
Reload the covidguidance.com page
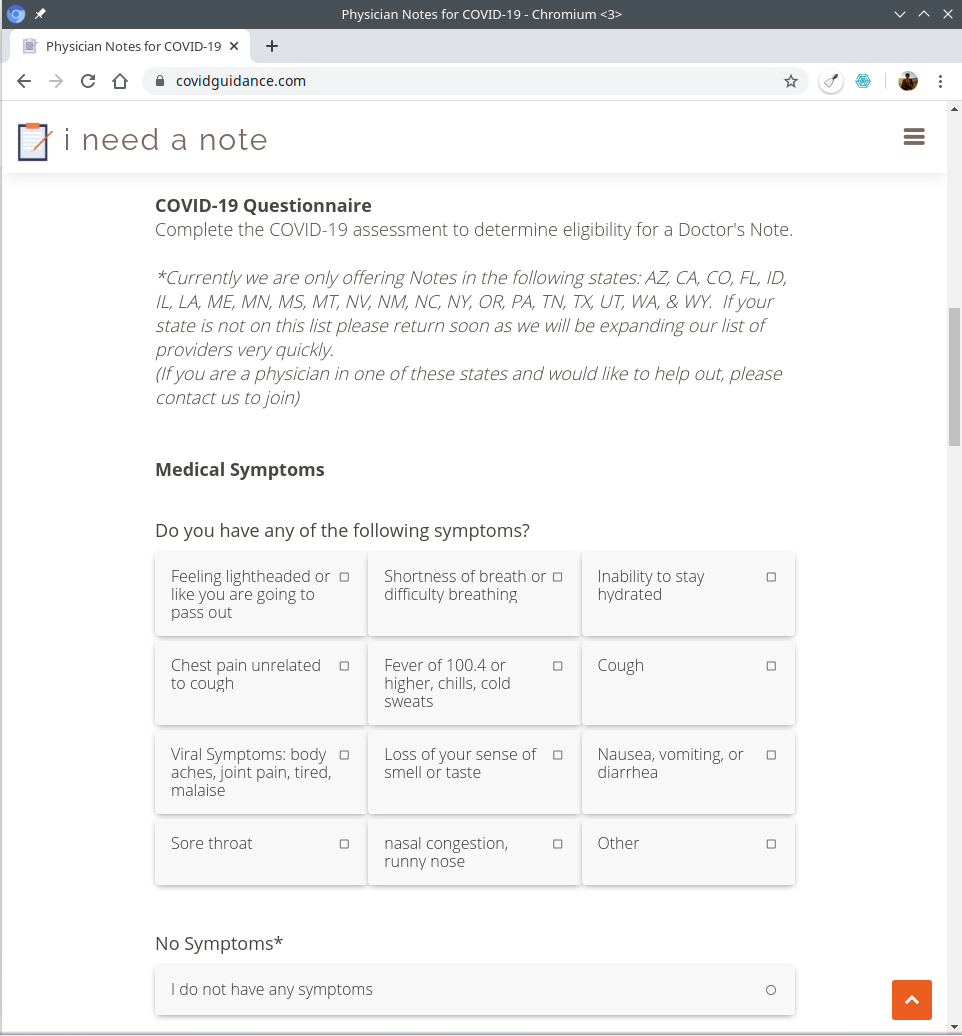(88, 81)
